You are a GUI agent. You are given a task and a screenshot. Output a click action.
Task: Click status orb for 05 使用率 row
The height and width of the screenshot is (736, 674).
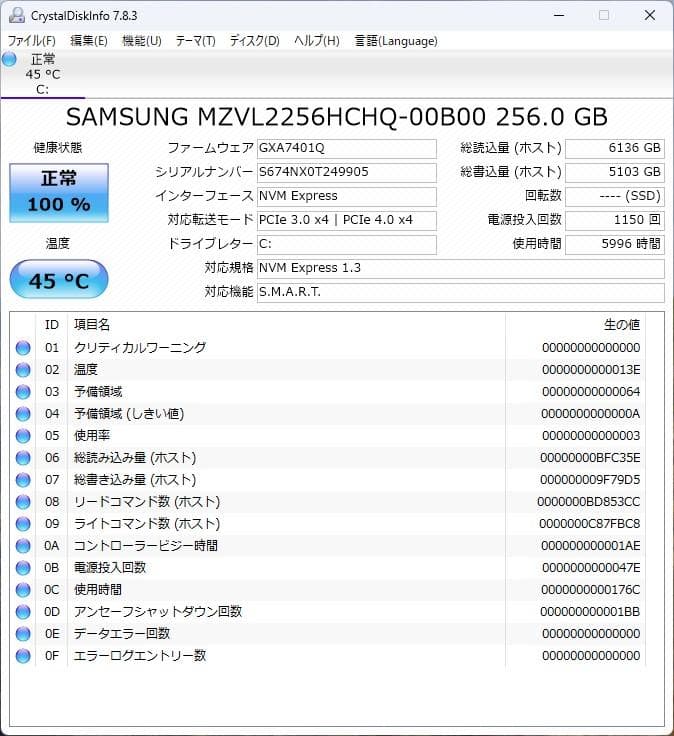tap(23, 436)
